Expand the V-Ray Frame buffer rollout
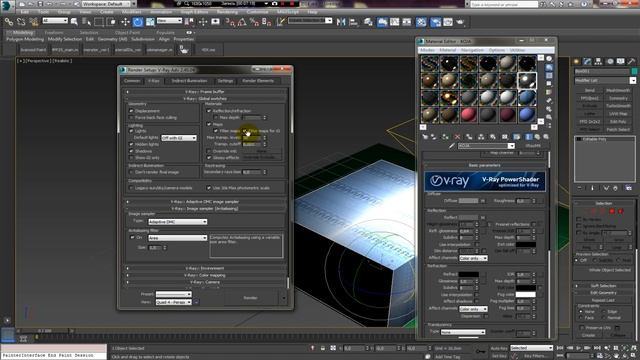 click(205, 92)
